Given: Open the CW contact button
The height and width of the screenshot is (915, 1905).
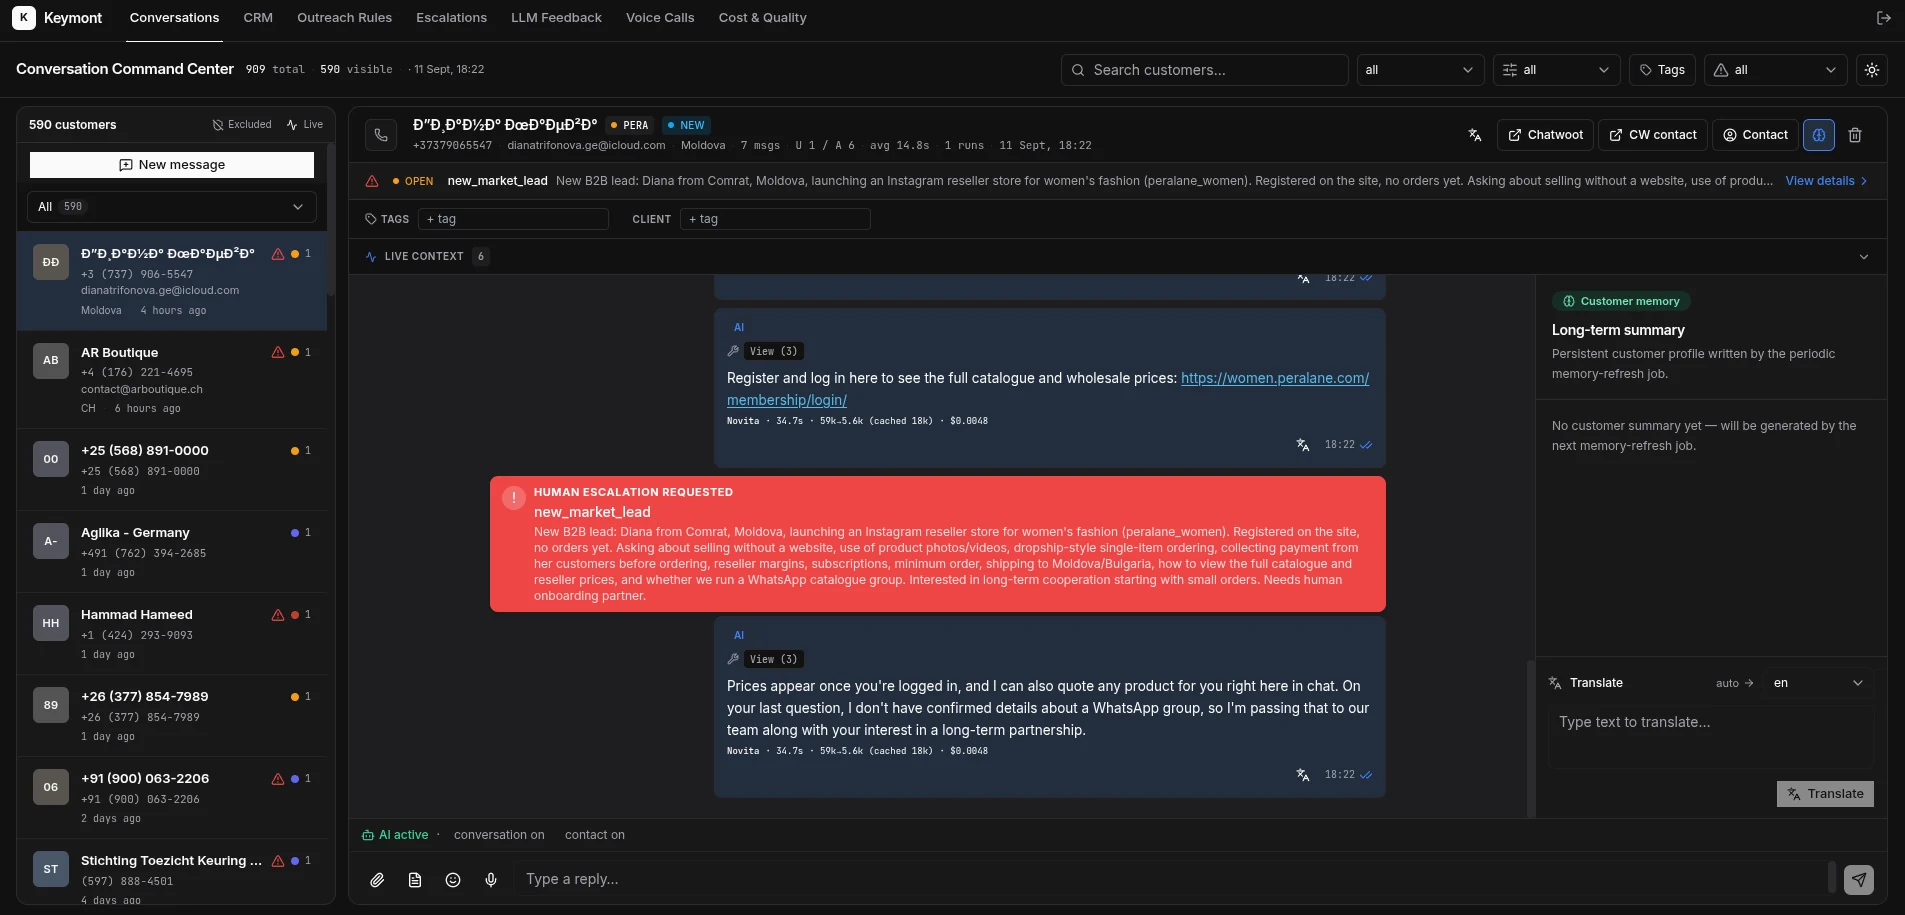Looking at the screenshot, I should [x=1653, y=135].
